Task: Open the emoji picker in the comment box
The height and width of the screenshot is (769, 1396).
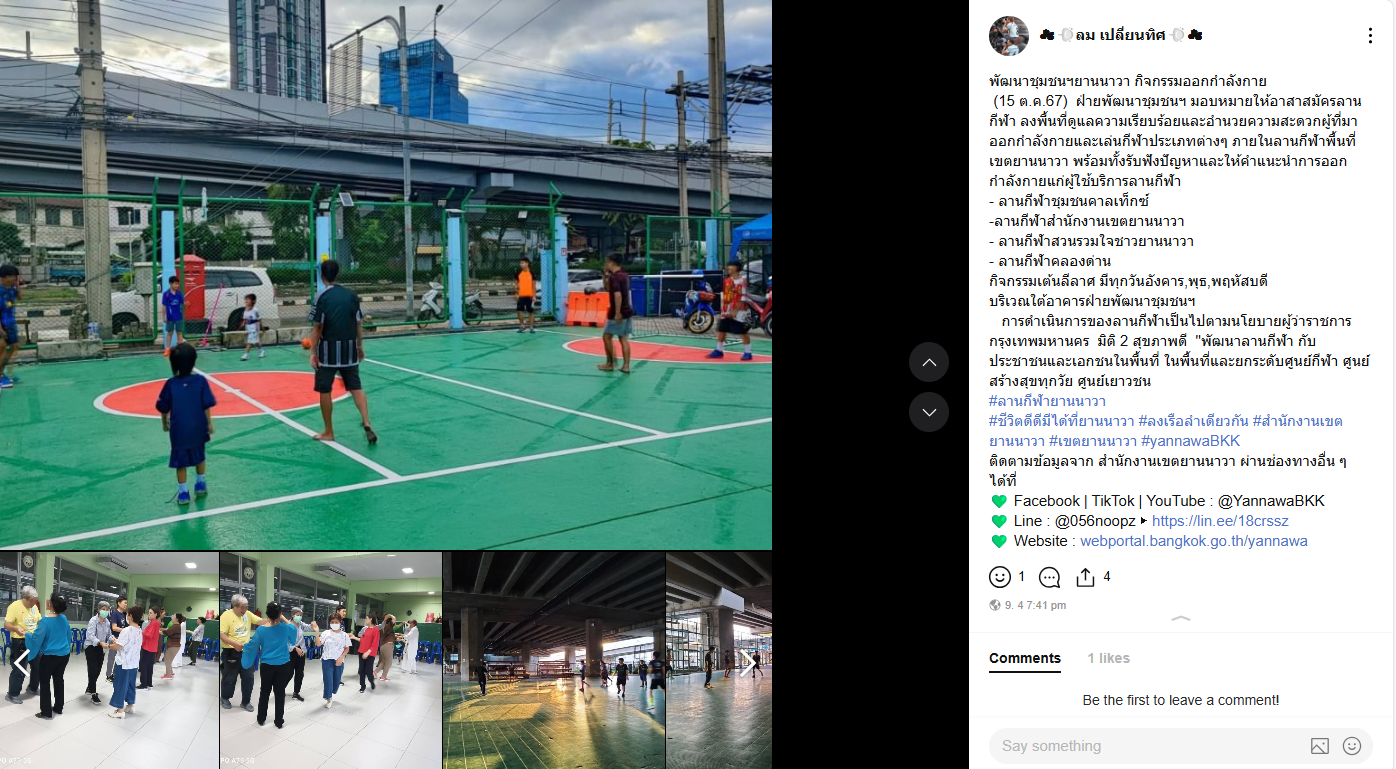Action: [1352, 746]
